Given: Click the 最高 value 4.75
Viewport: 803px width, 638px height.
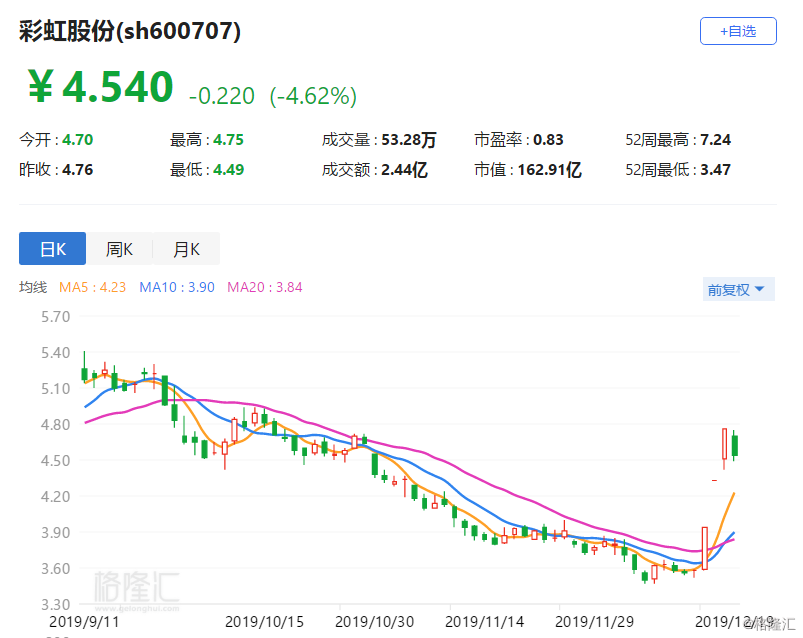Looking at the screenshot, I should tap(228, 140).
